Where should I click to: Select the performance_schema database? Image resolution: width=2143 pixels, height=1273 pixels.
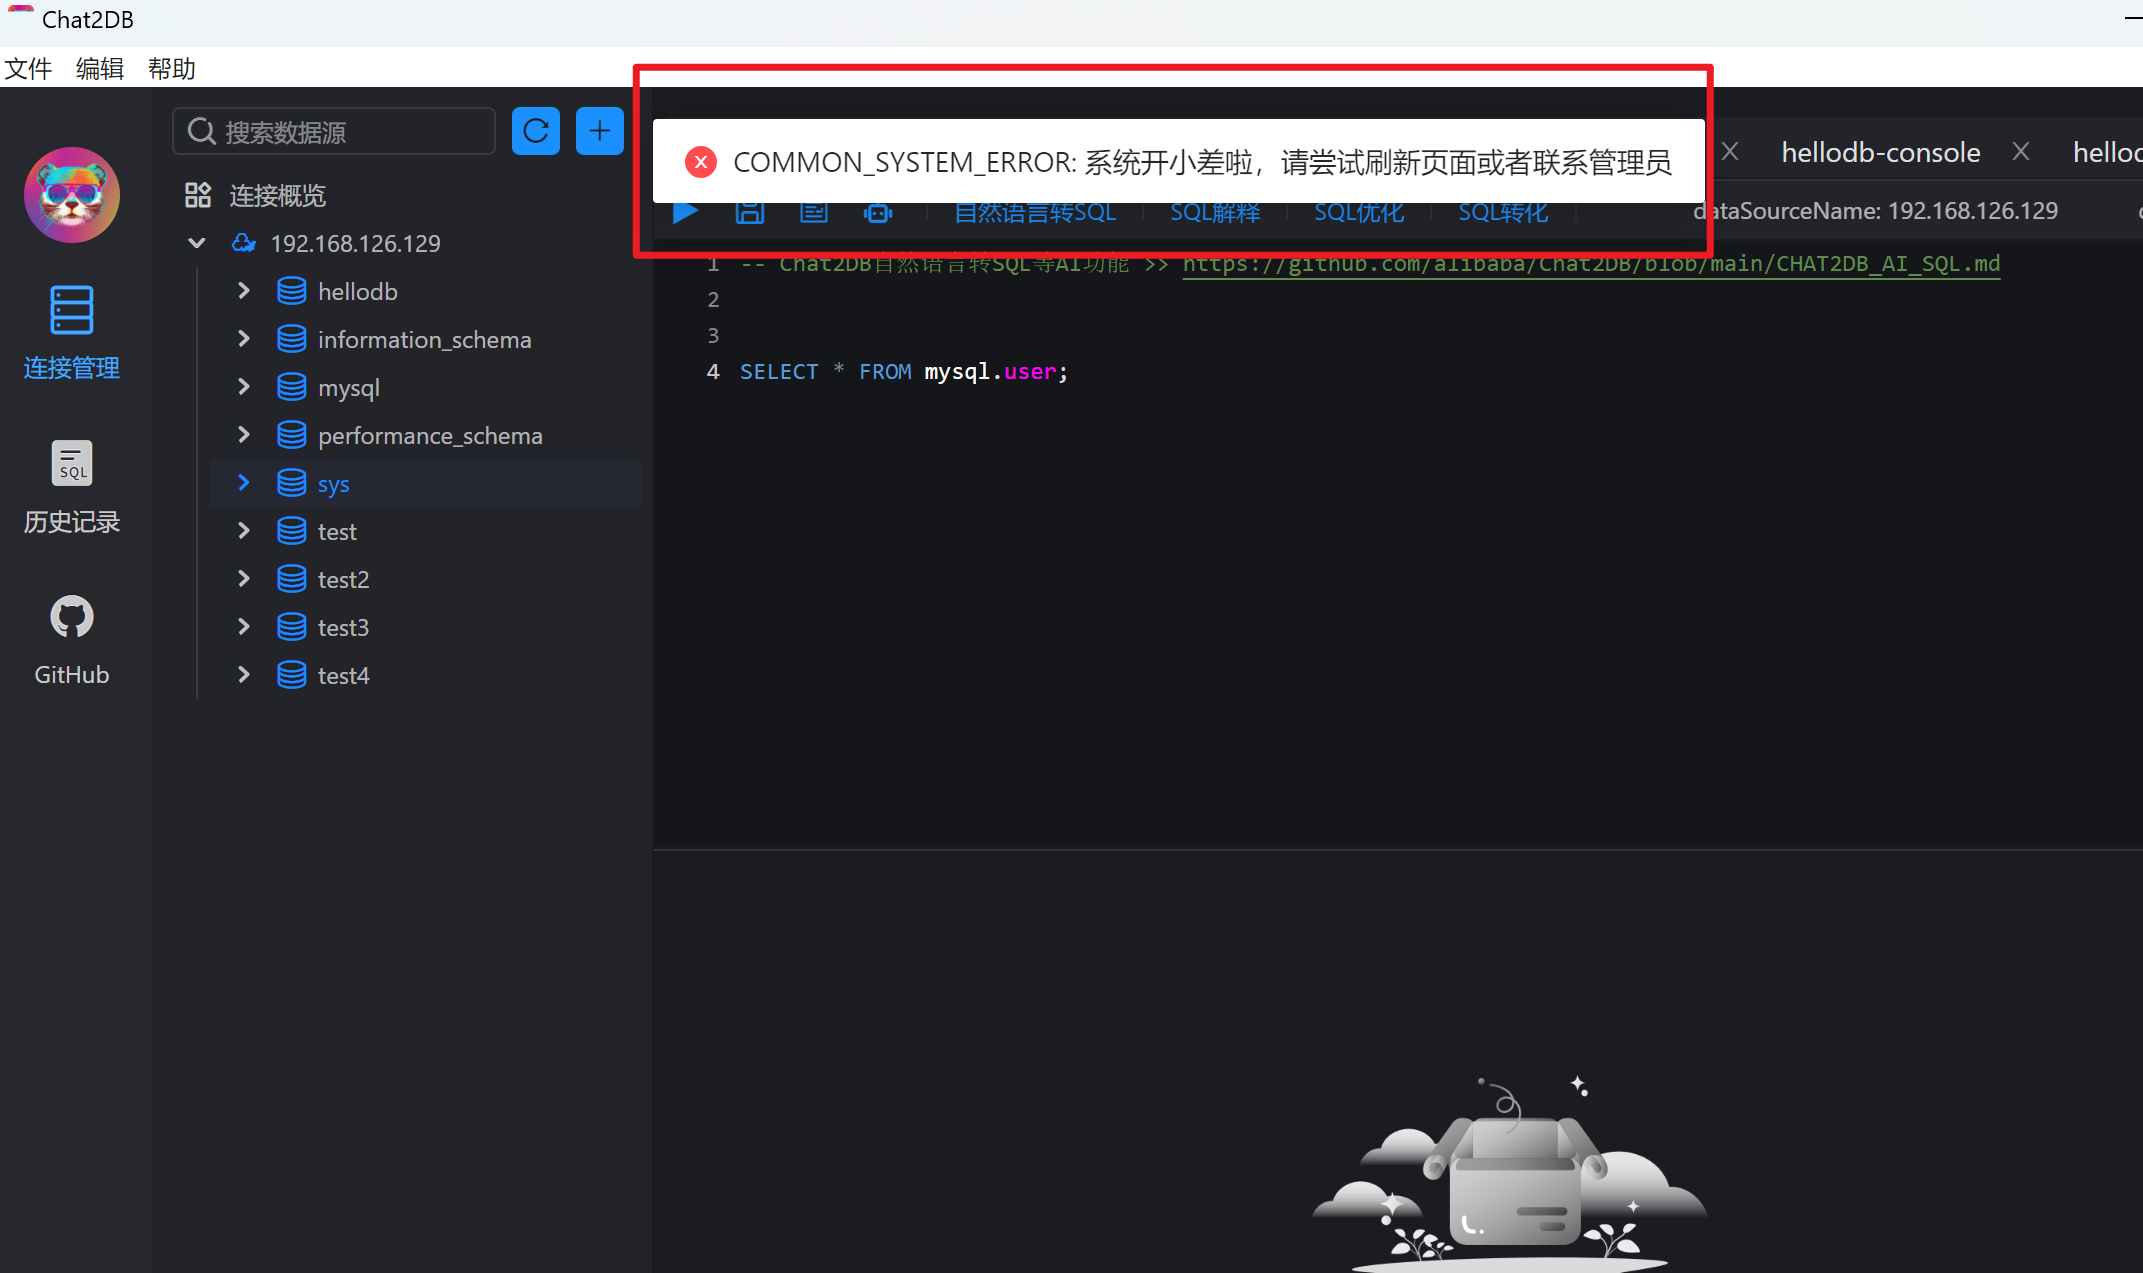pos(430,436)
